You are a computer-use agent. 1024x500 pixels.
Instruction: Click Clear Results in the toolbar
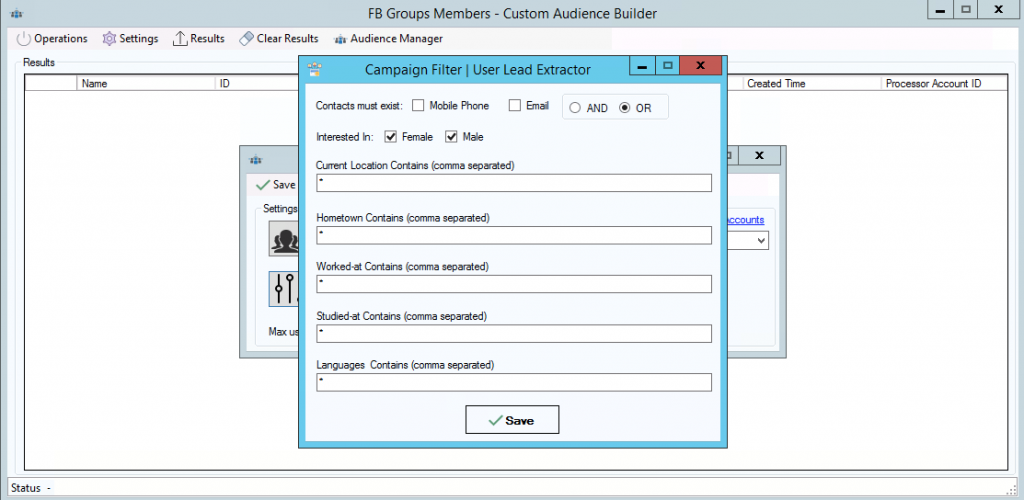[x=279, y=39]
